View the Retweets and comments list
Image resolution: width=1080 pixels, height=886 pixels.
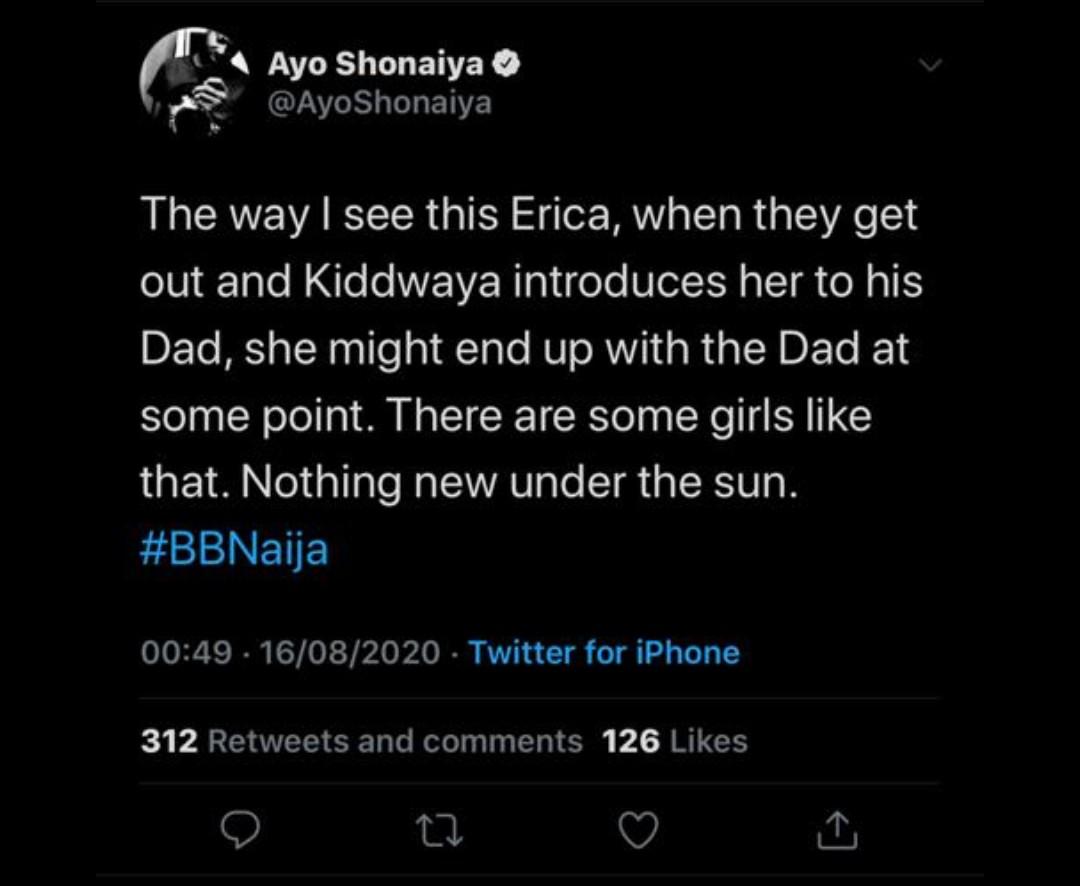coord(394,741)
